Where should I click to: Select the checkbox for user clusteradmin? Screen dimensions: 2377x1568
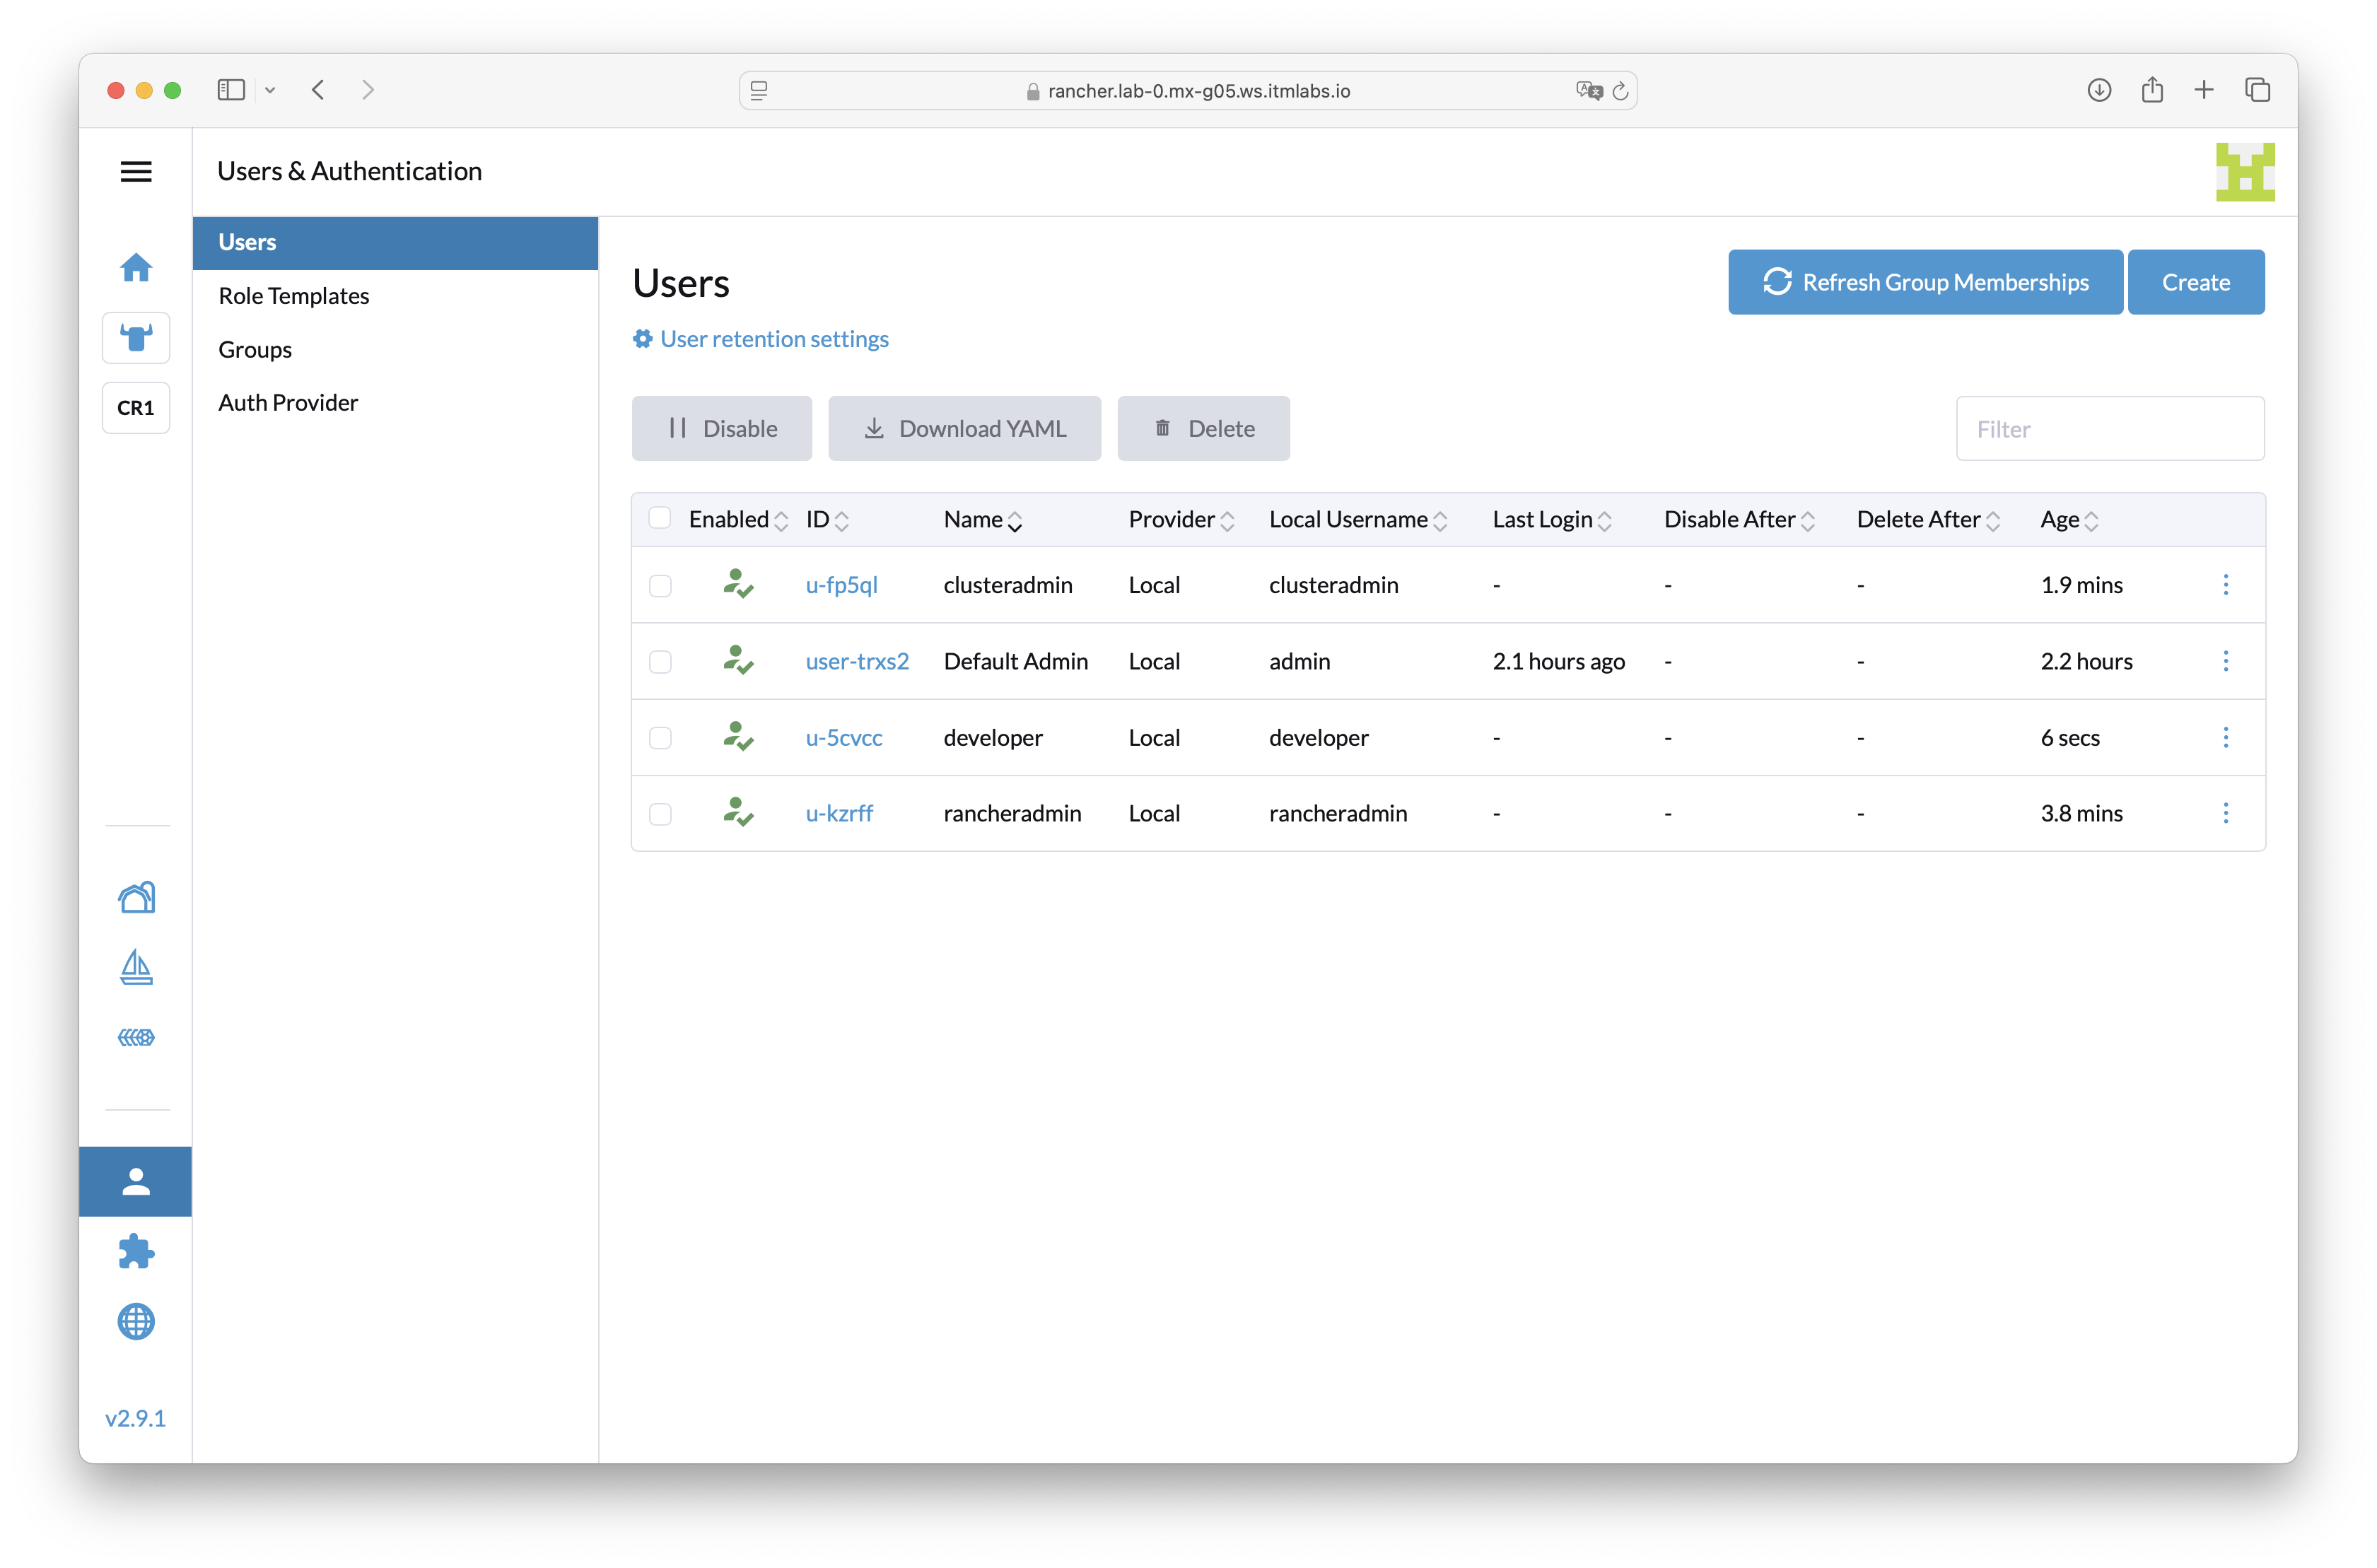click(x=661, y=585)
